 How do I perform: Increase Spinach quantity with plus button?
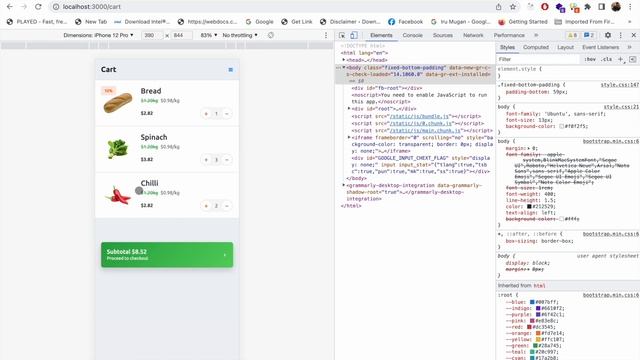pyautogui.click(x=206, y=160)
